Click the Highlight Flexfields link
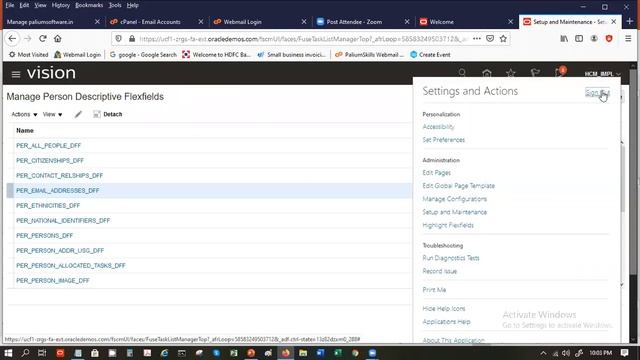 448,225
